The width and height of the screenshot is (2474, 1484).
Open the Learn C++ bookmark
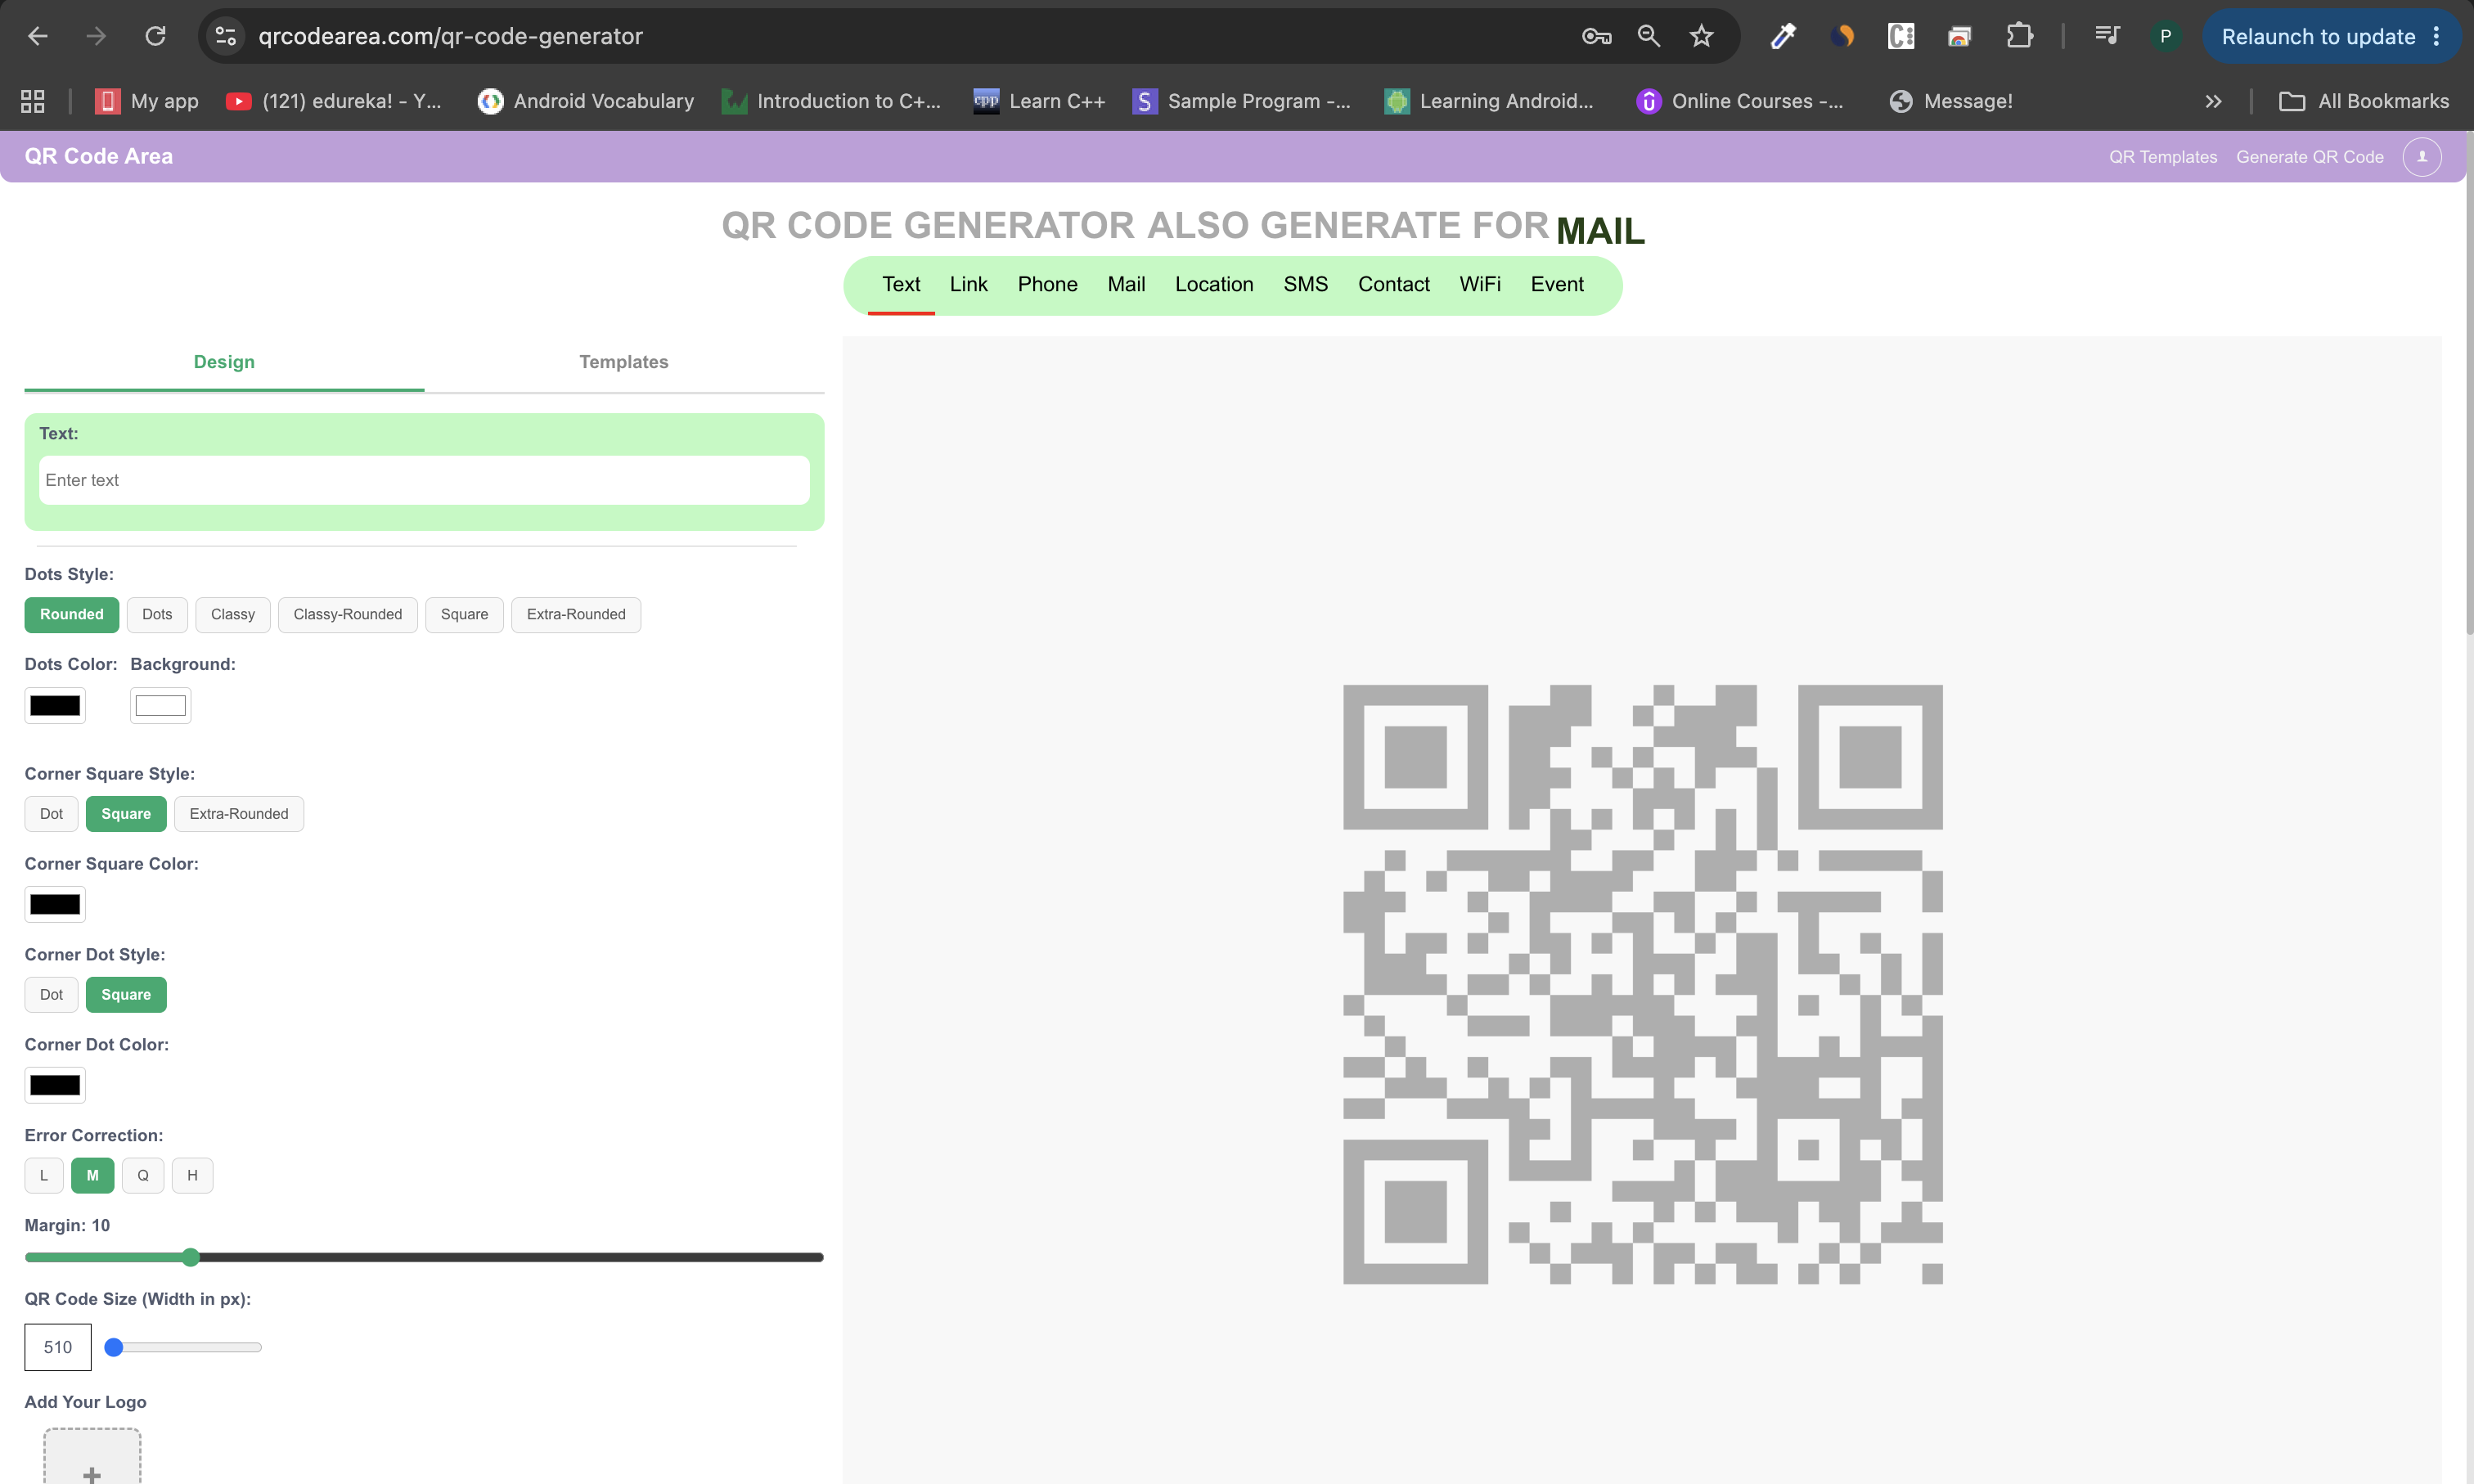point(1039,101)
